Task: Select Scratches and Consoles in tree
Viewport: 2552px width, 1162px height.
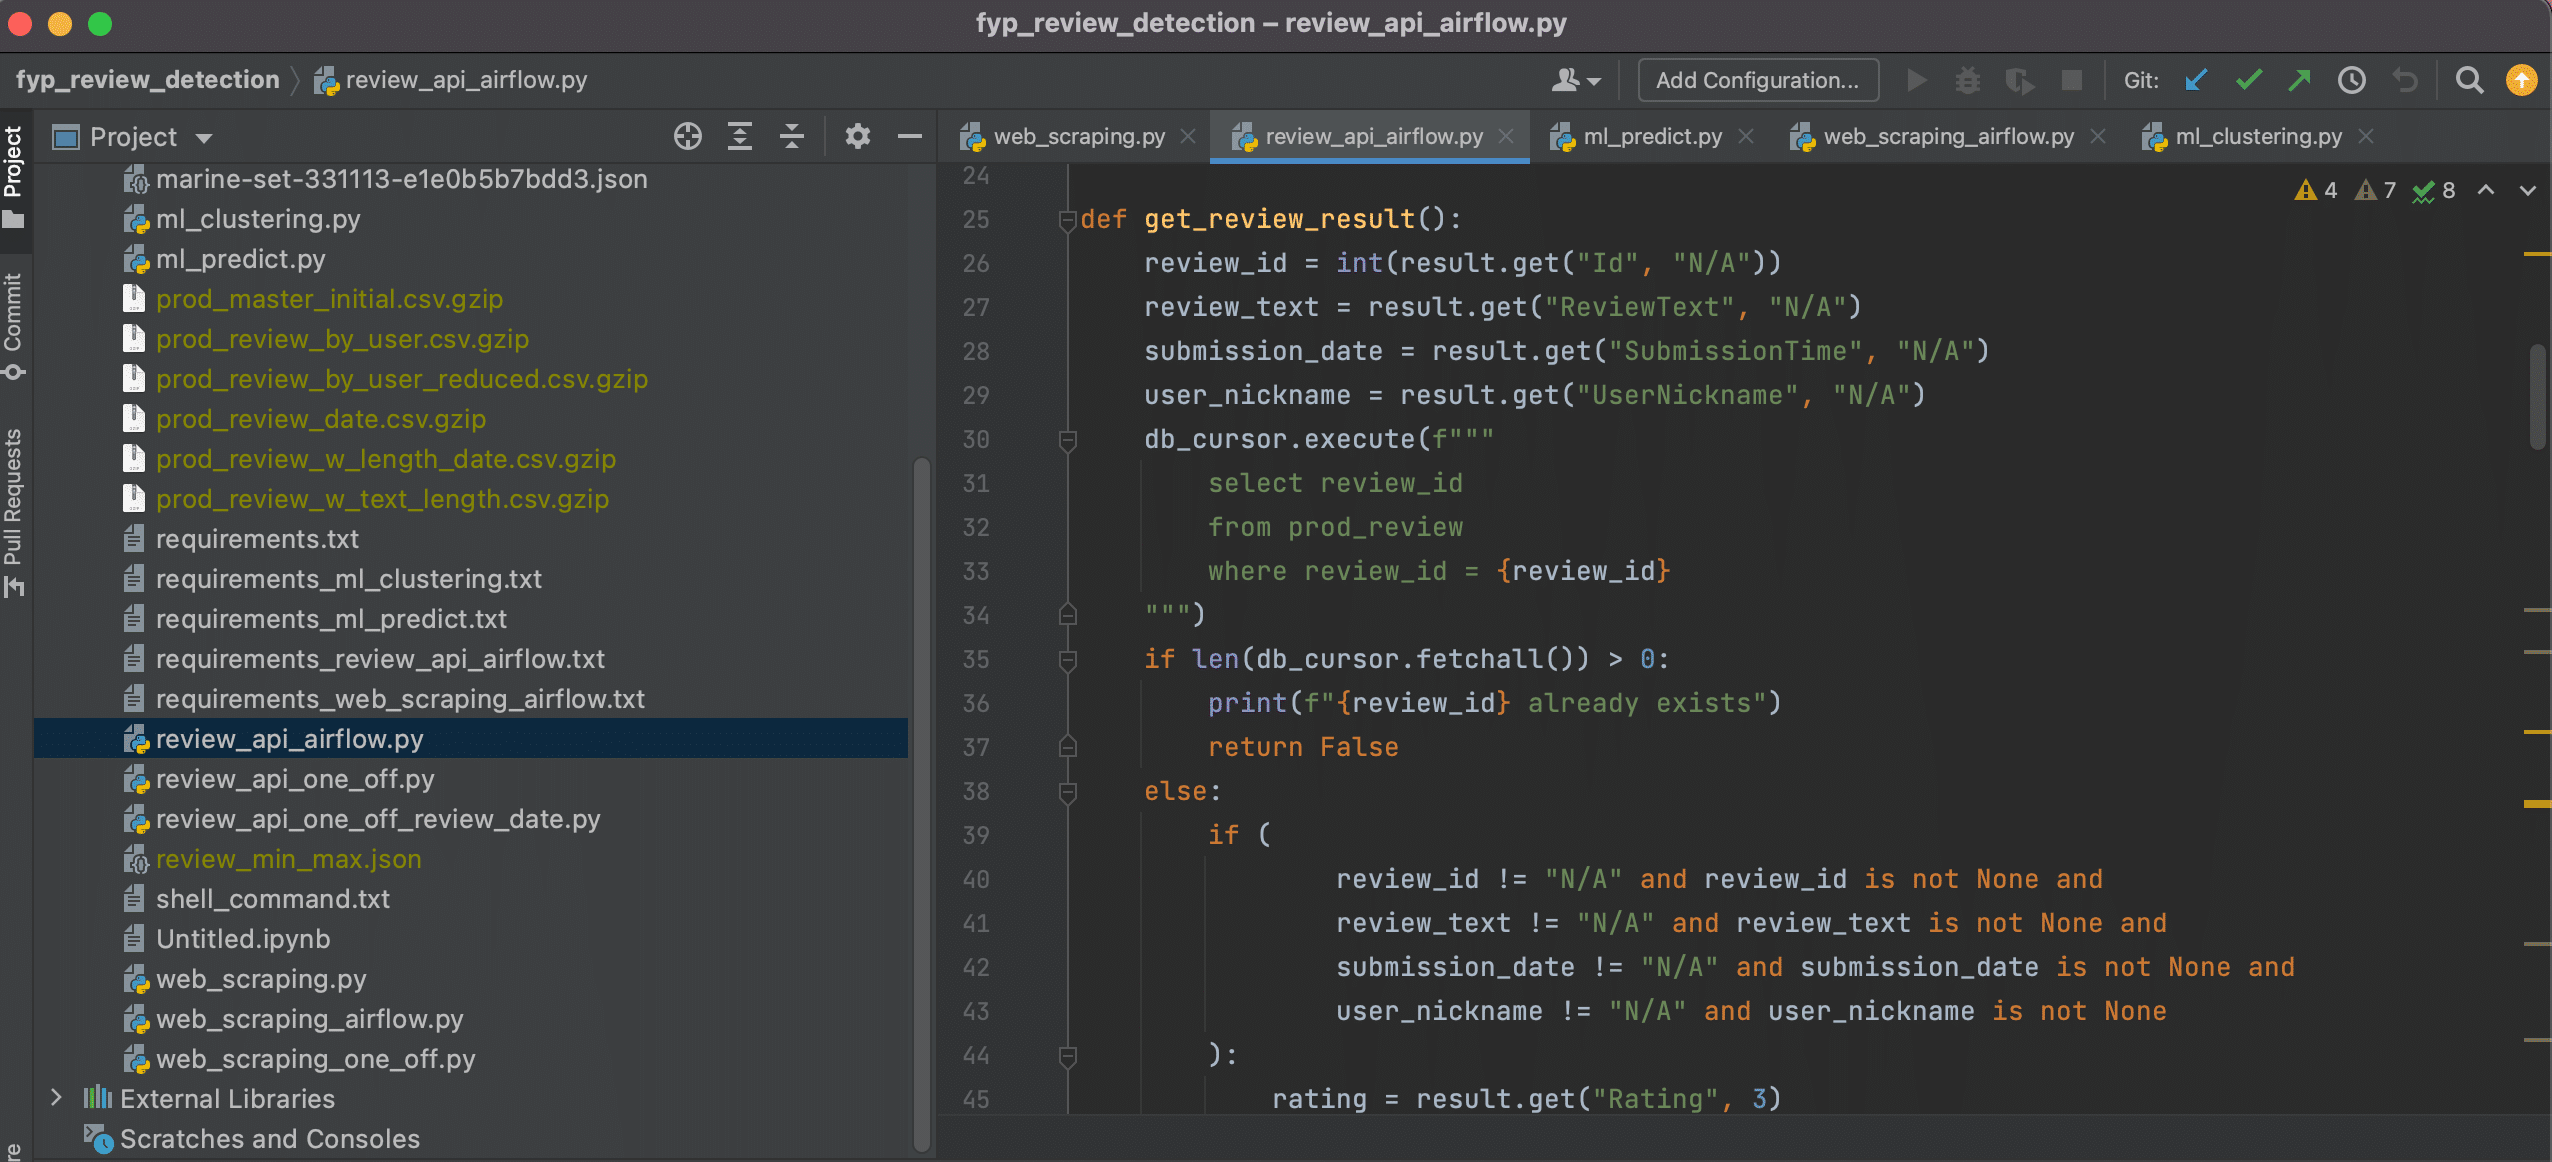Action: click(x=270, y=1139)
